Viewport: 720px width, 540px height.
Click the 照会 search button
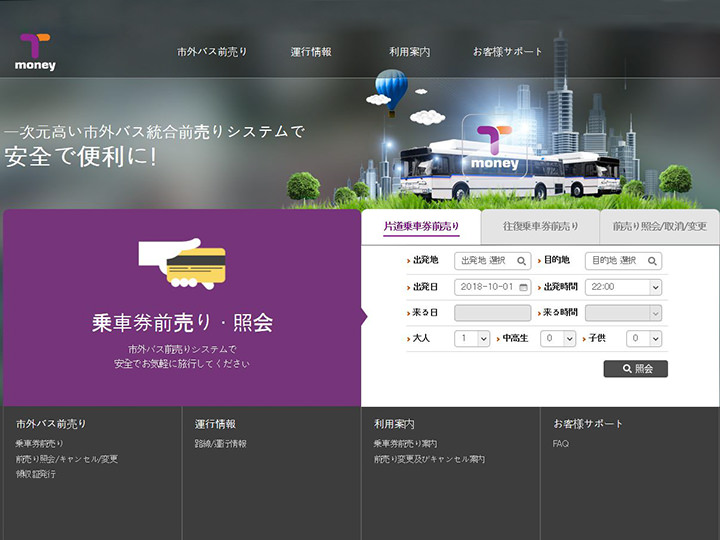click(636, 369)
